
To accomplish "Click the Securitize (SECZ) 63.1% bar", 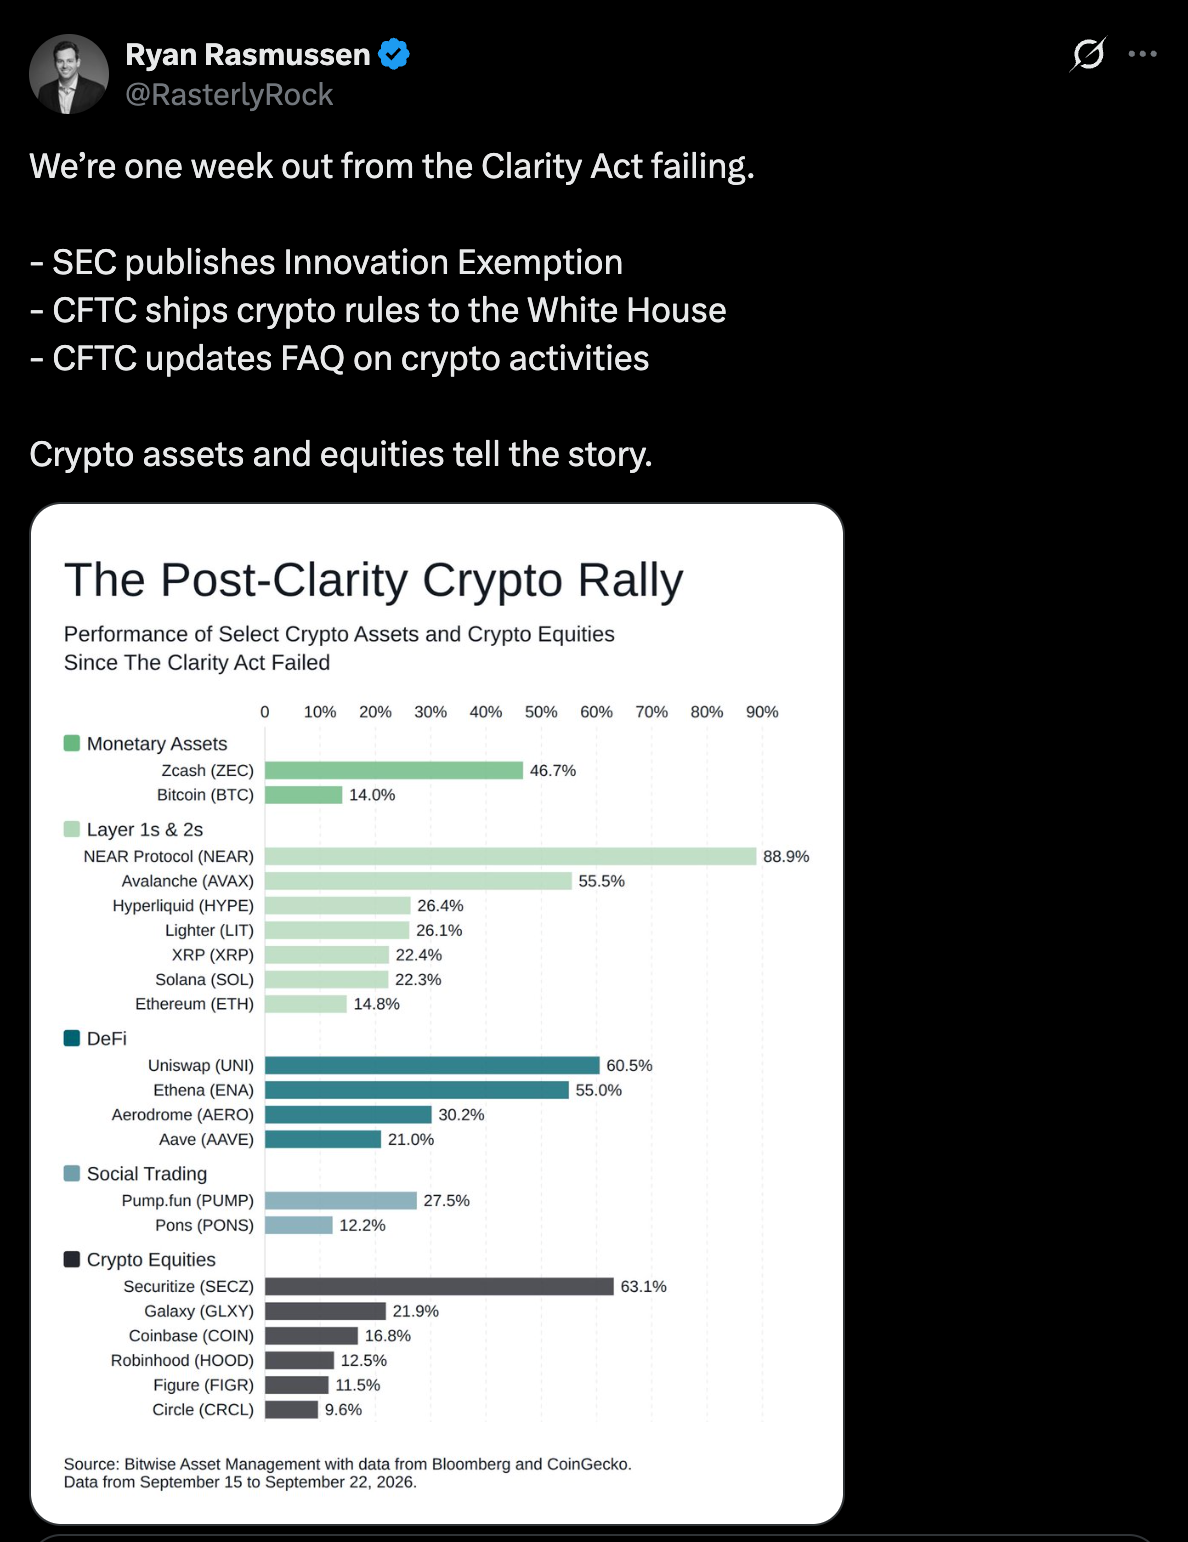I will click(439, 1286).
